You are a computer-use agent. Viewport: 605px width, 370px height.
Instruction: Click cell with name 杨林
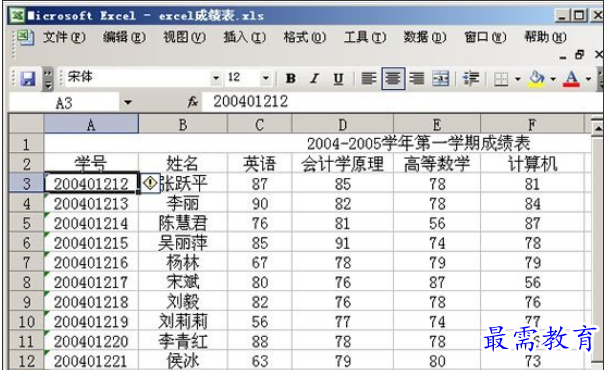click(183, 262)
